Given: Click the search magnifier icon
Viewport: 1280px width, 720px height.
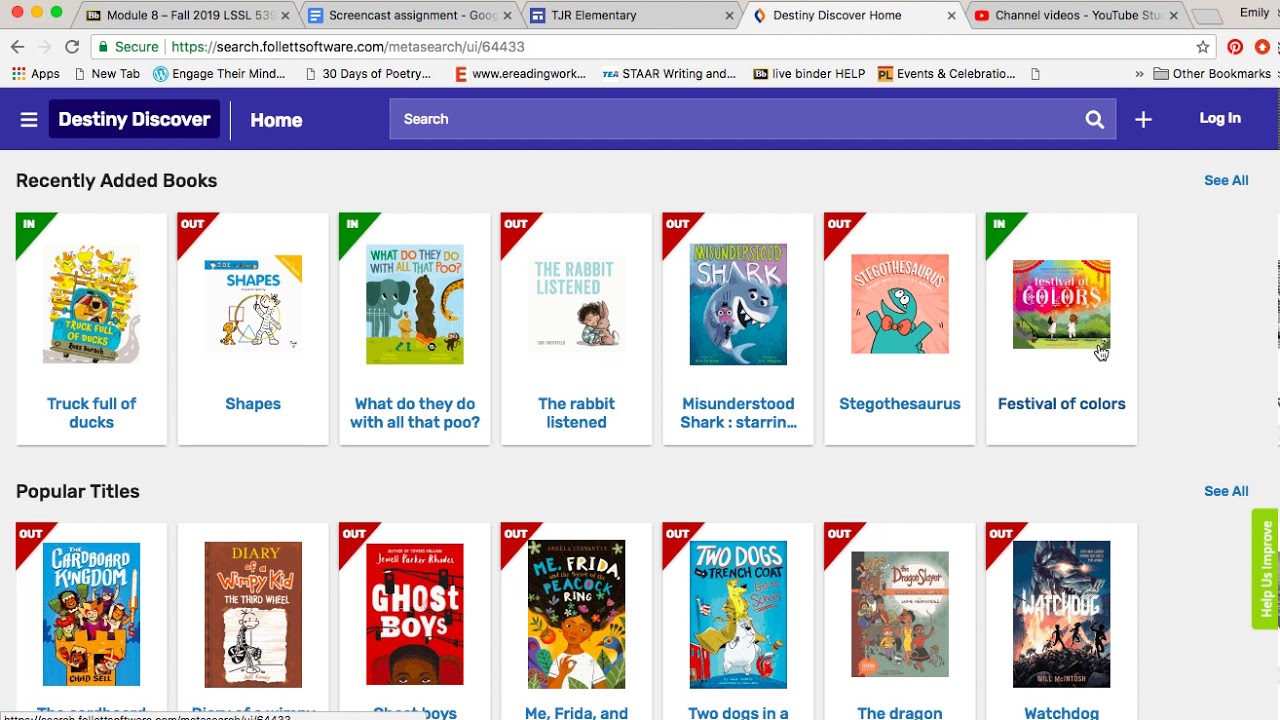Looking at the screenshot, I should tap(1095, 120).
